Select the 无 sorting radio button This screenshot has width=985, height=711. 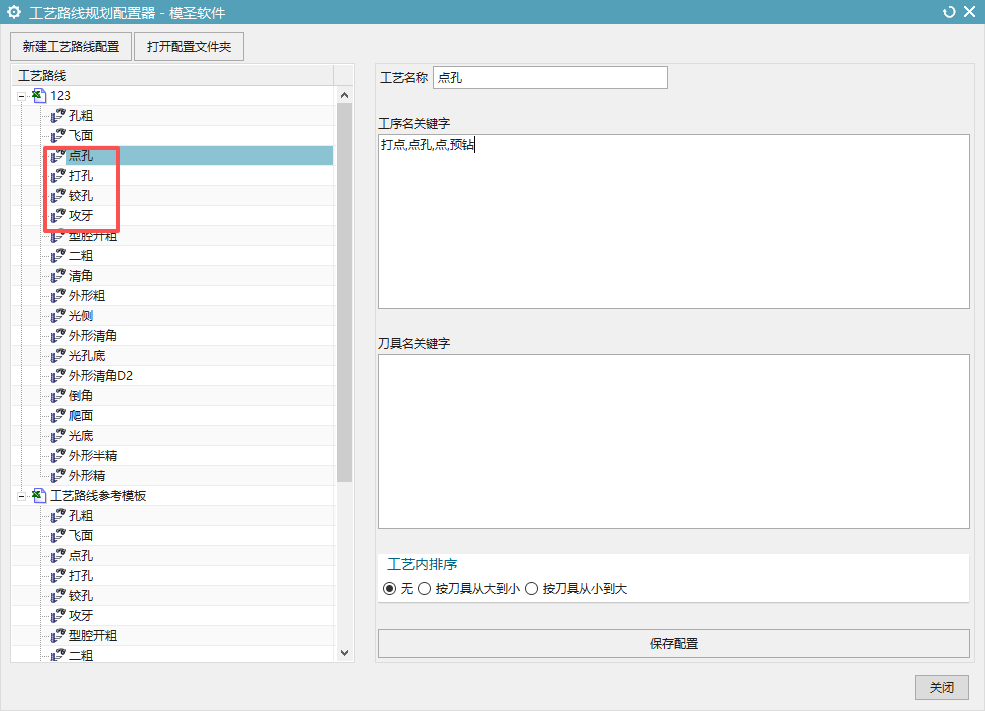point(389,589)
